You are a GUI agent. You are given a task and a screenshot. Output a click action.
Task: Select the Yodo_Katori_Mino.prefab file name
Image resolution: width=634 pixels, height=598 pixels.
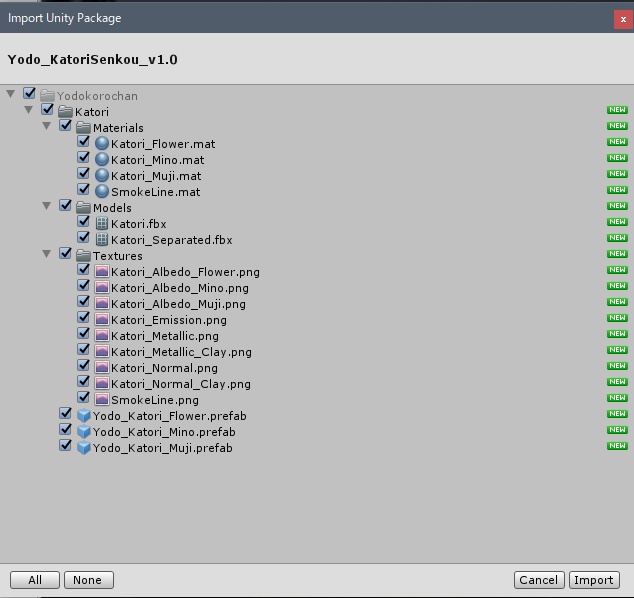164,432
